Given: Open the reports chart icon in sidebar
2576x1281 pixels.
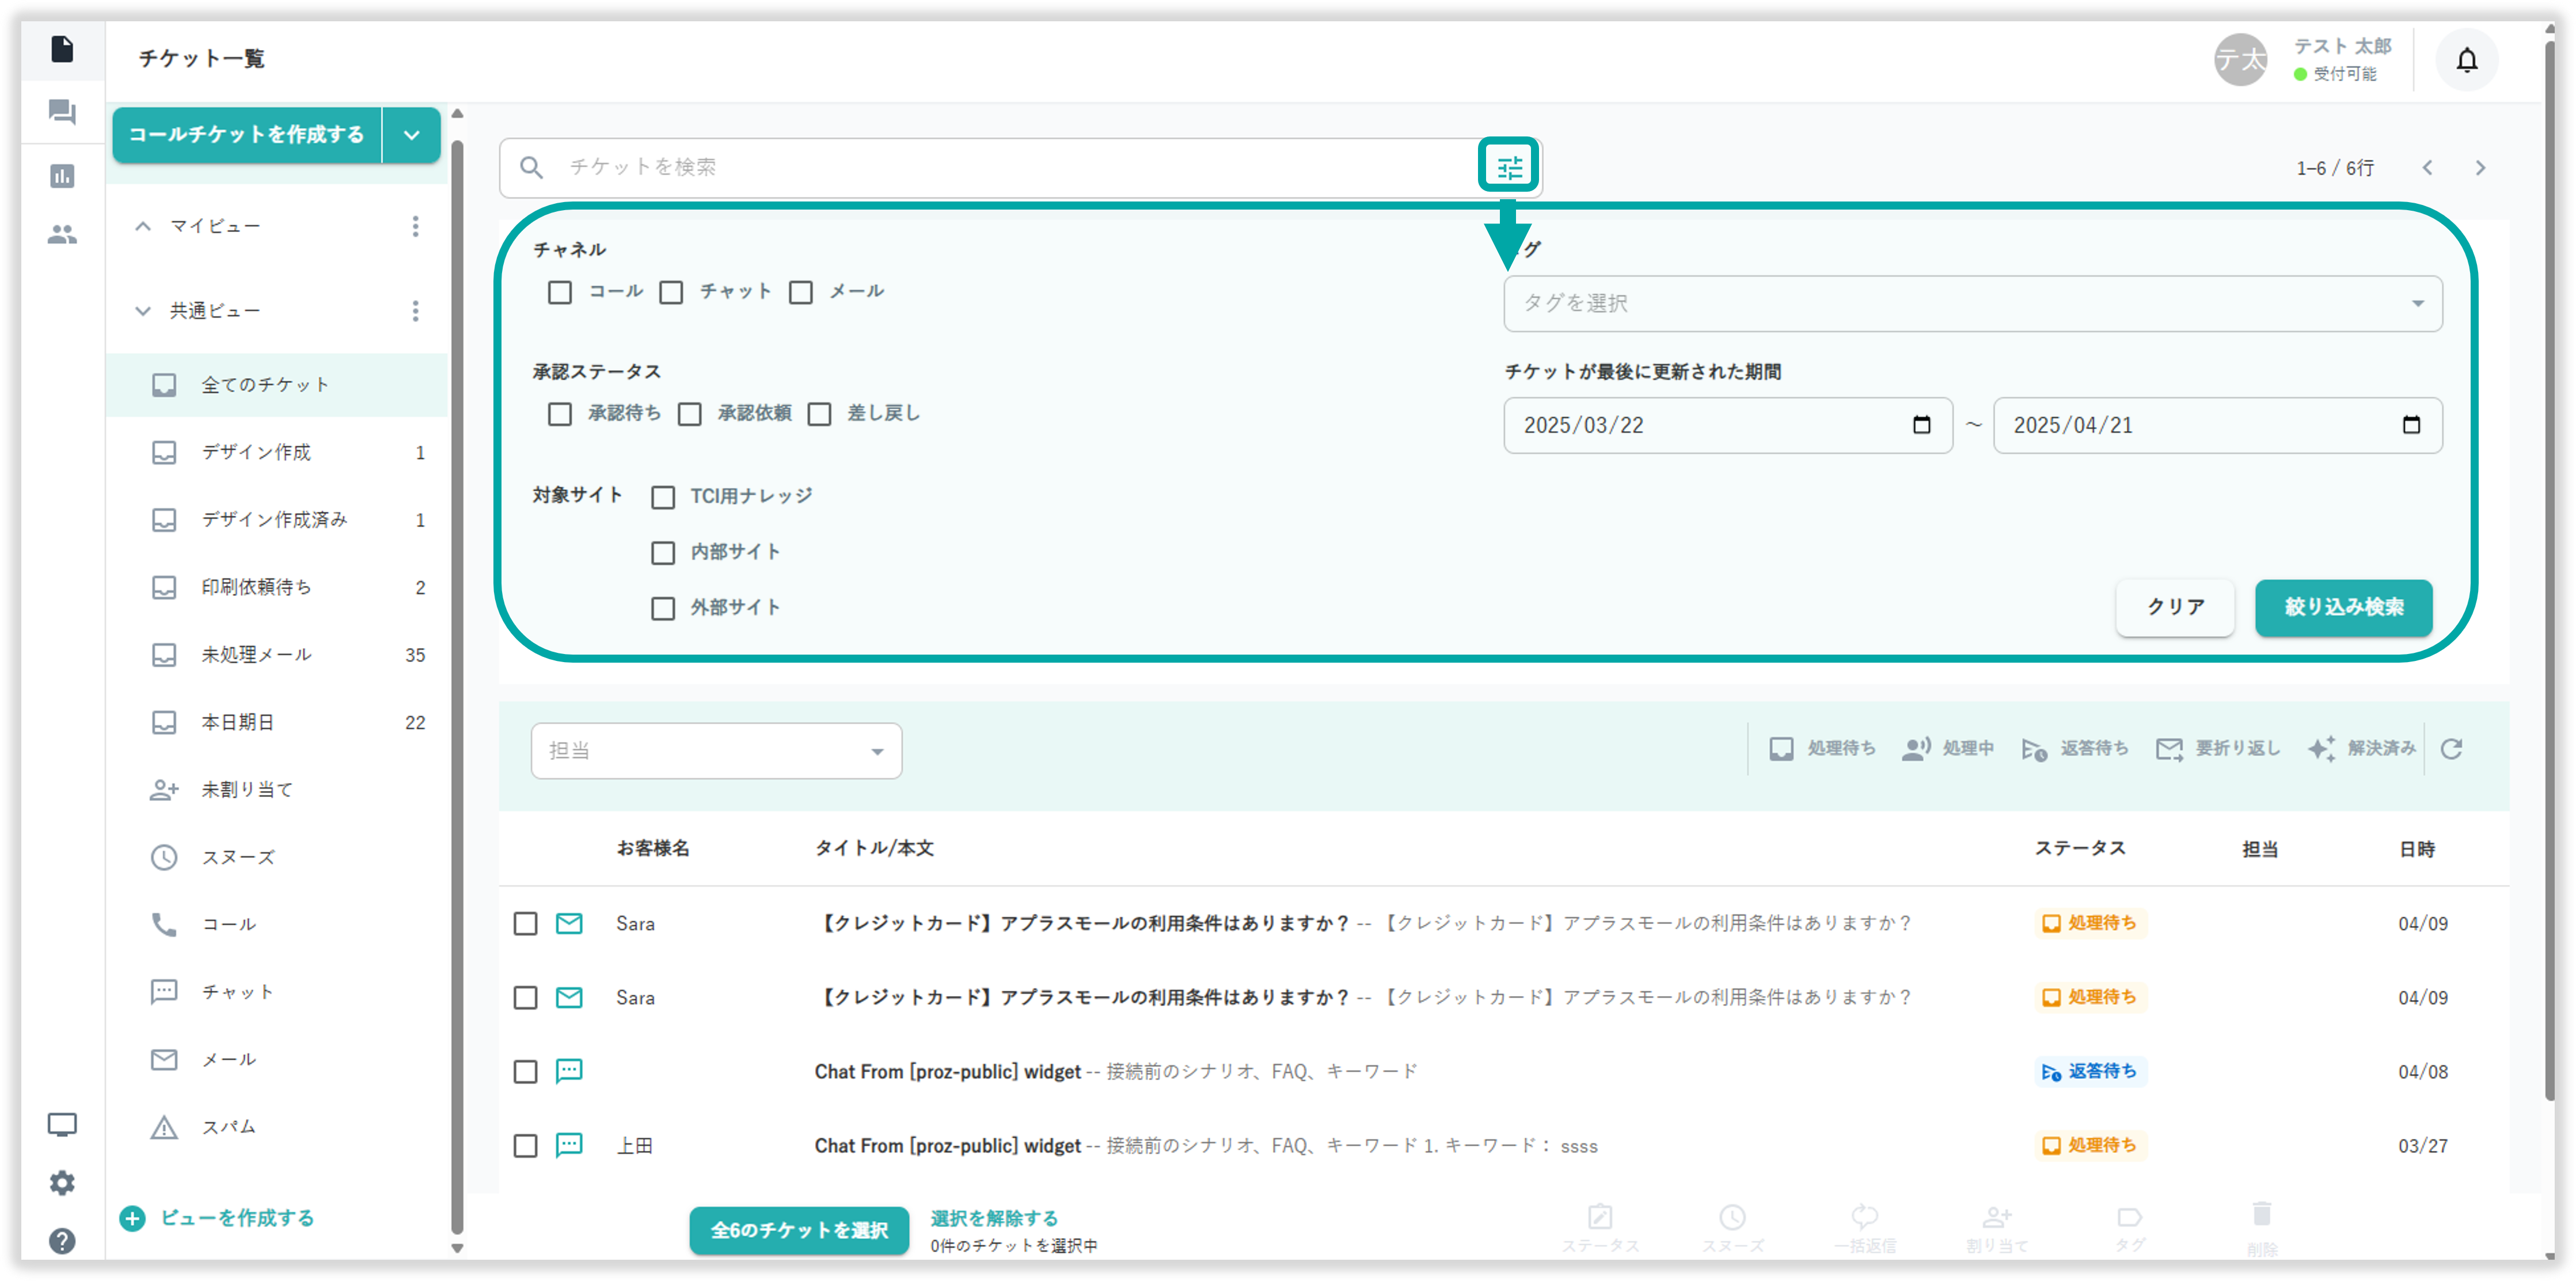Looking at the screenshot, I should [62, 176].
